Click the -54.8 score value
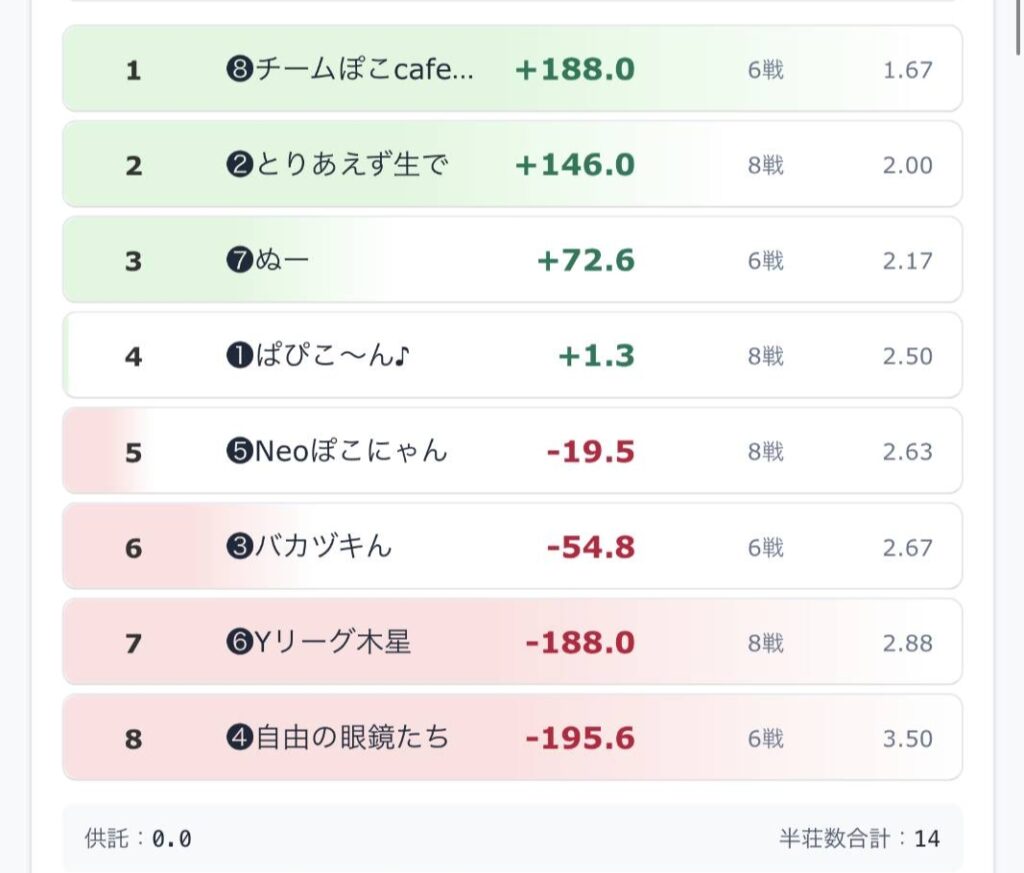 tap(591, 547)
